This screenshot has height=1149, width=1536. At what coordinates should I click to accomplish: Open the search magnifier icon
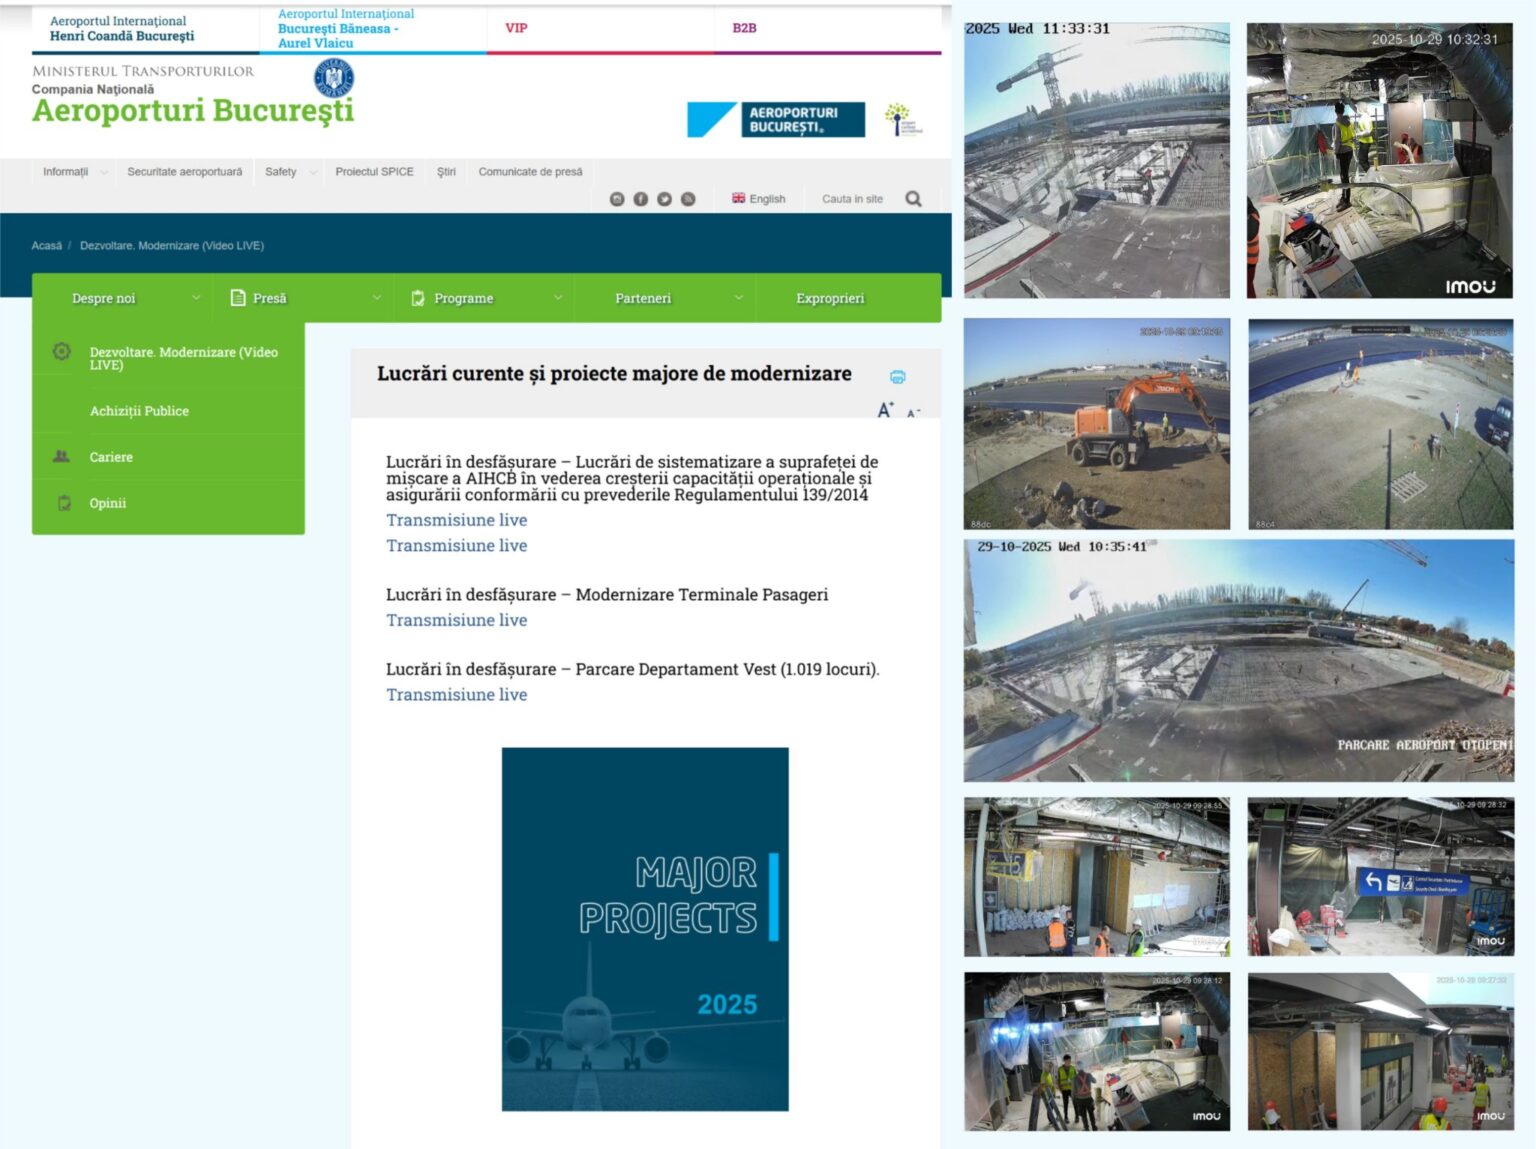[x=913, y=198]
